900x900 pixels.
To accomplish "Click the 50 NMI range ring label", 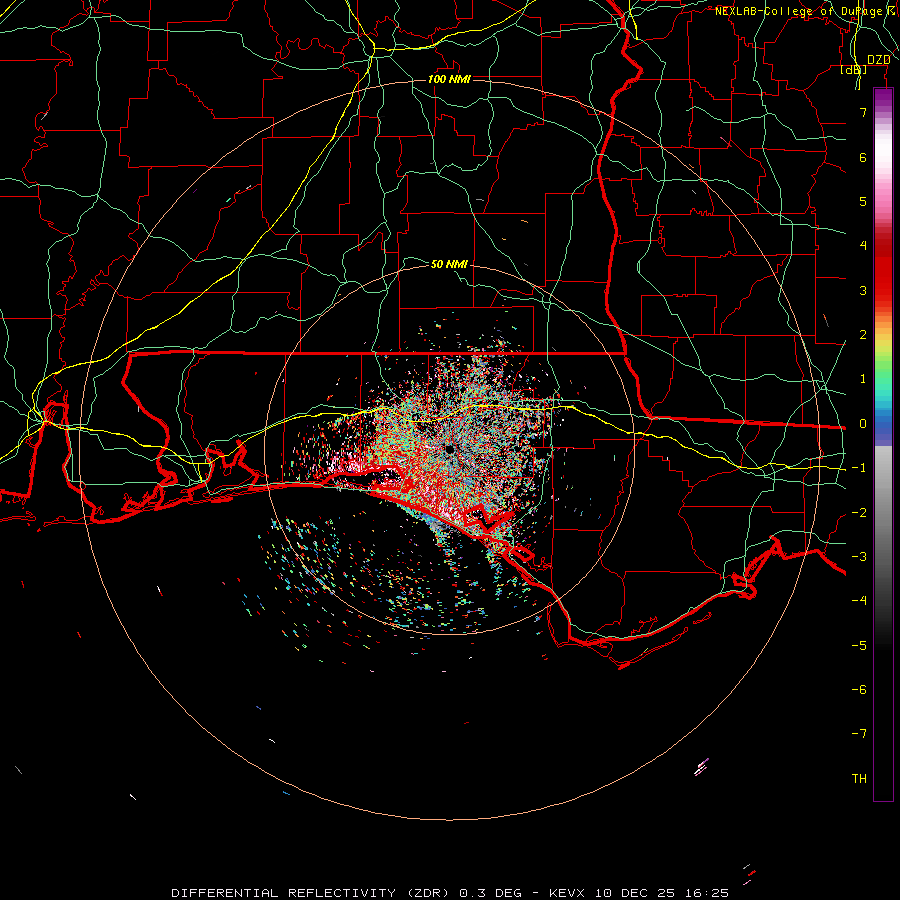I will point(449,264).
